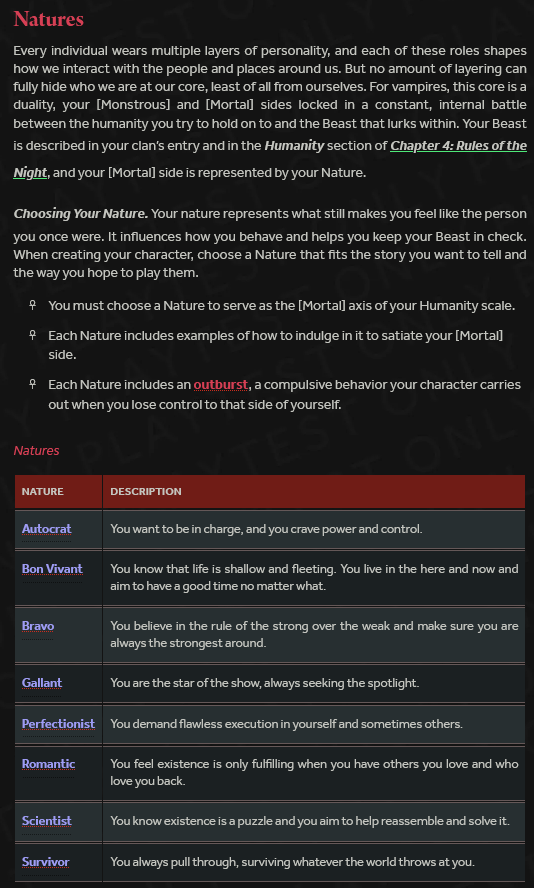Click the ankh bullet beside 'includes an outburst'

tap(32, 385)
